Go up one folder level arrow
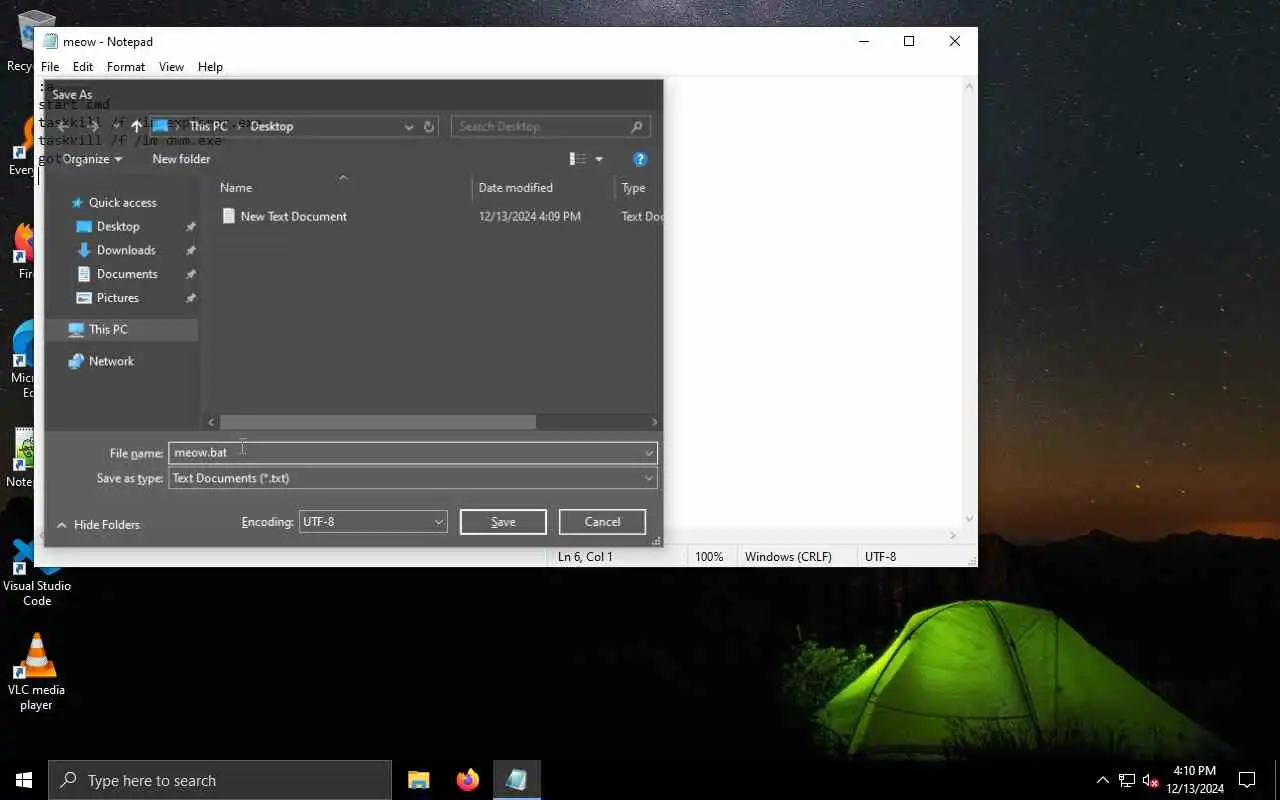This screenshot has width=1280, height=800. (x=137, y=126)
